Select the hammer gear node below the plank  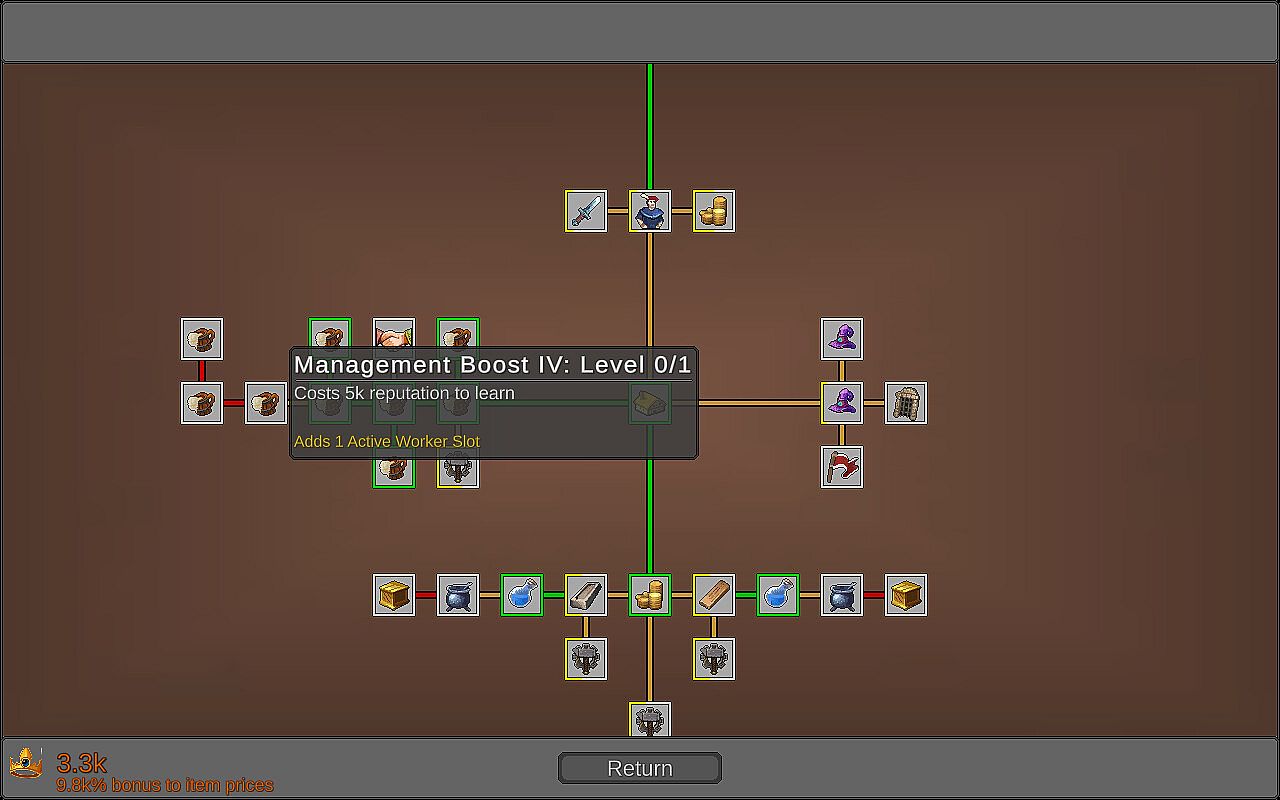(714, 659)
